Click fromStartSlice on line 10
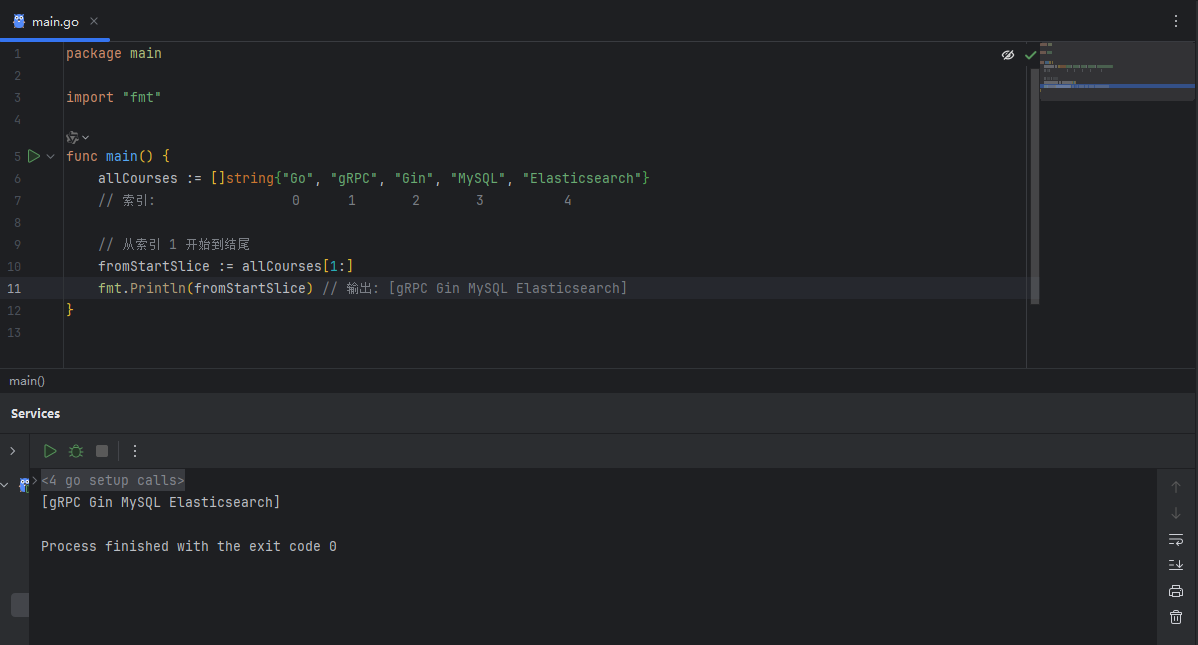1198x645 pixels. [154, 266]
